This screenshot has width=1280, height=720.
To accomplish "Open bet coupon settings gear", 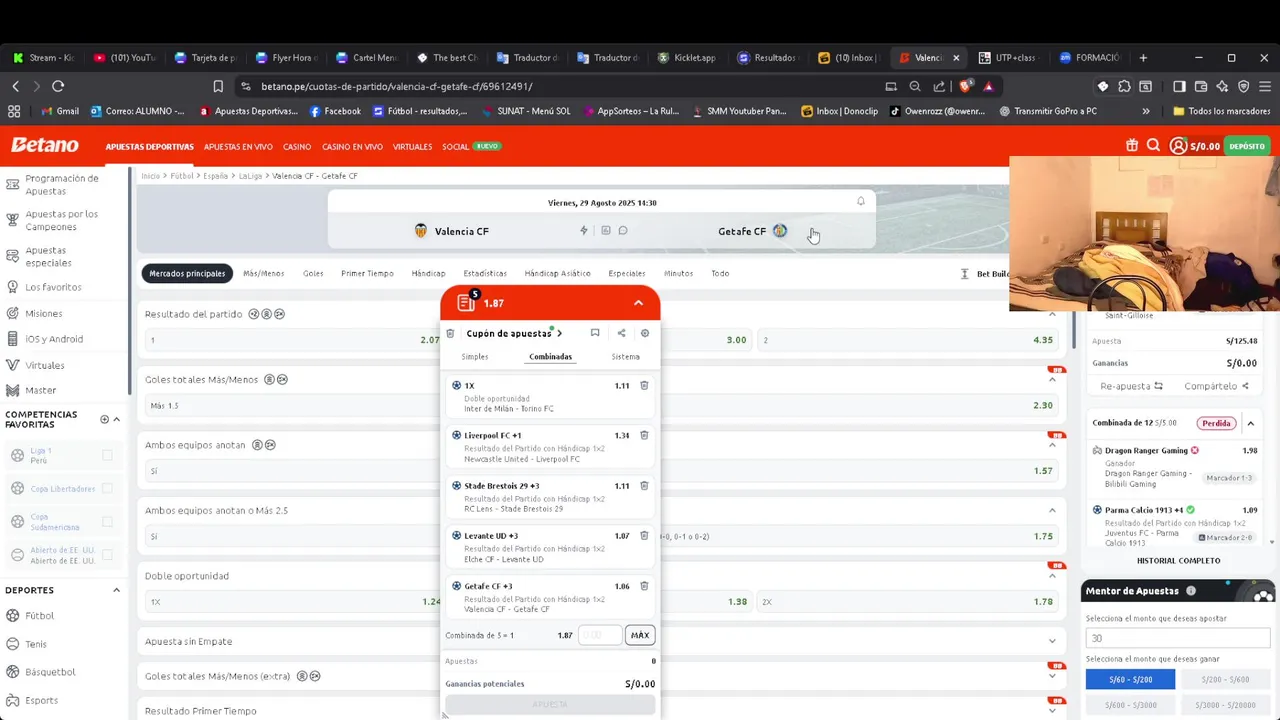I will click(645, 333).
